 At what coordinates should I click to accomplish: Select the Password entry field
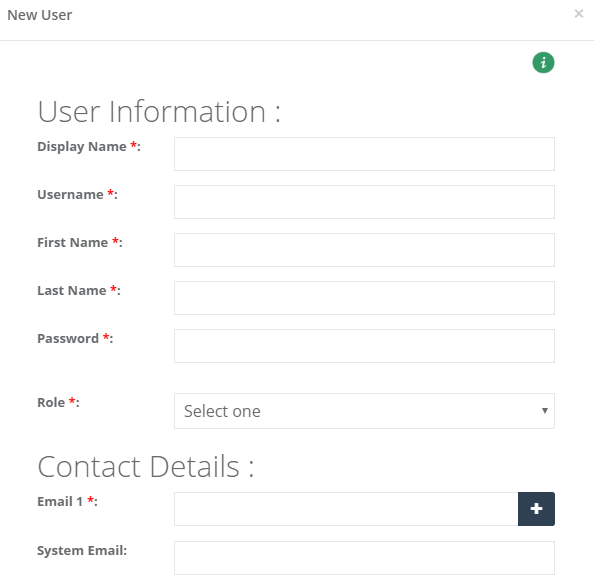click(x=364, y=346)
